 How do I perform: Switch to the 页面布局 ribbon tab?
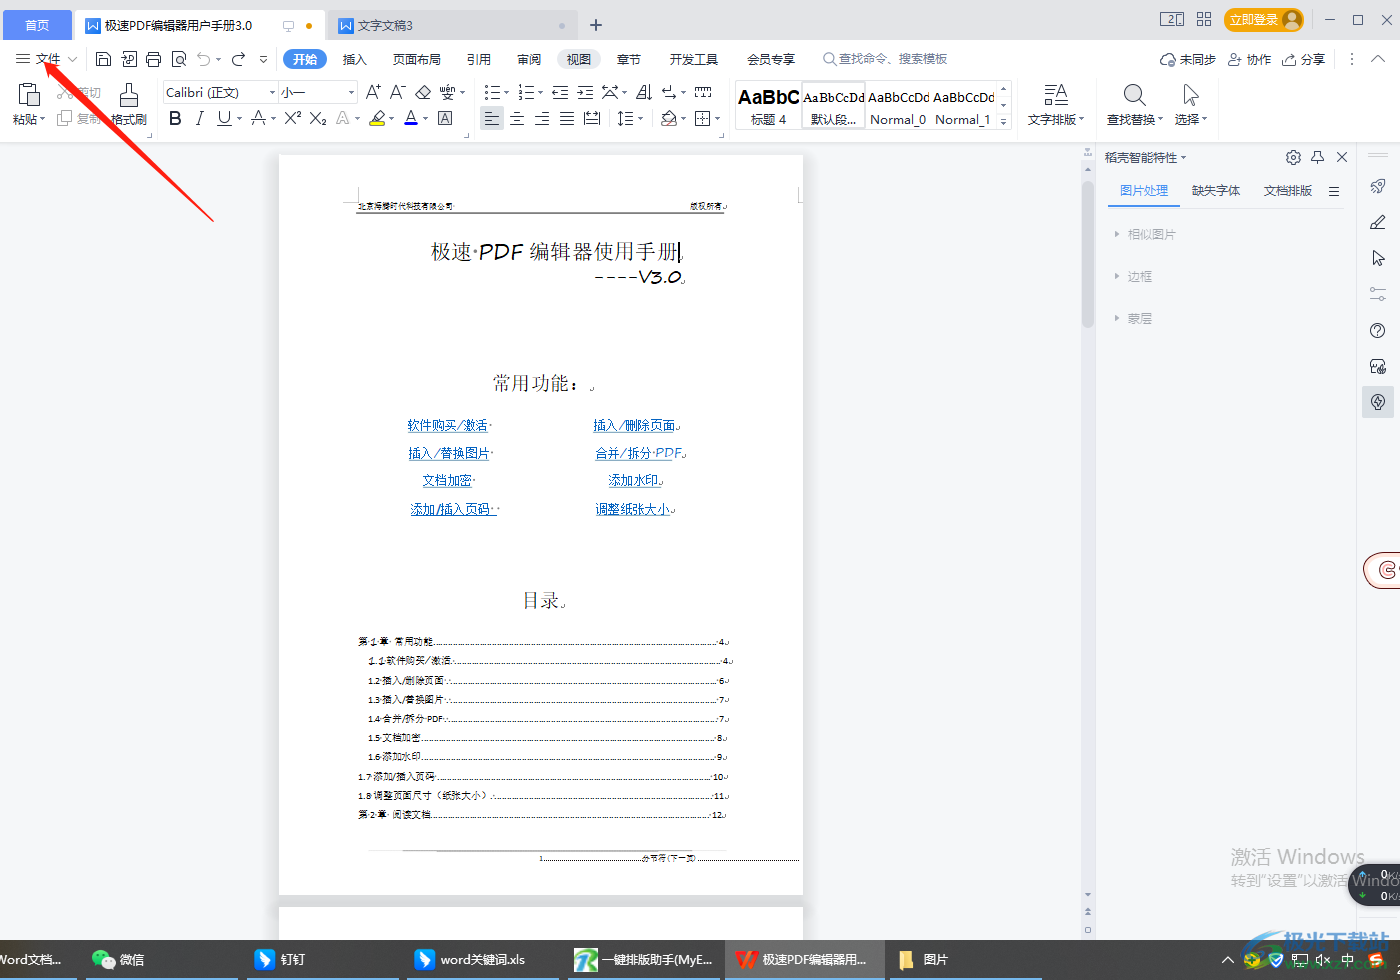click(x=417, y=59)
